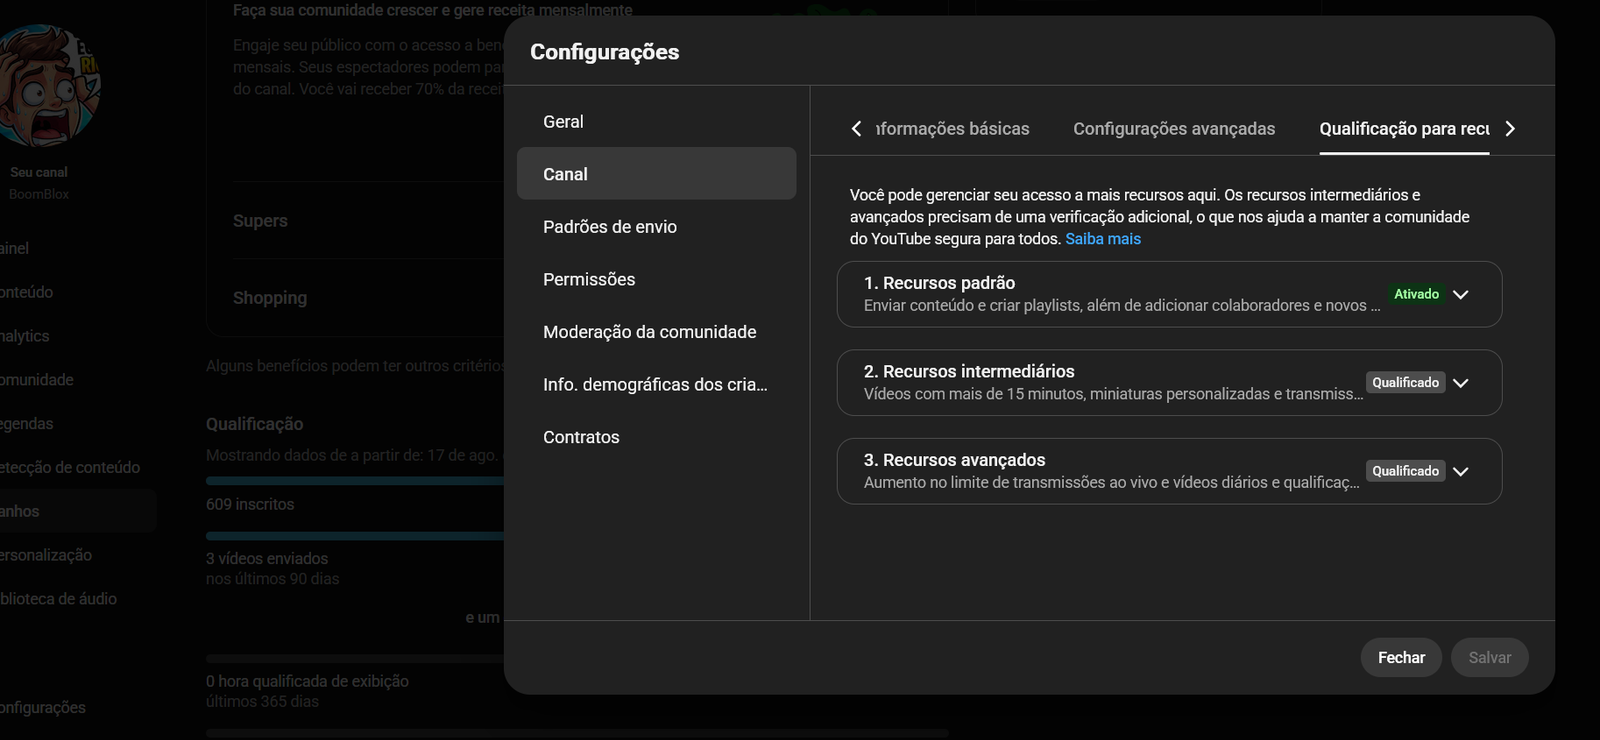Show more tabs with the forward chevron
This screenshot has width=1600, height=740.
pos(1510,129)
